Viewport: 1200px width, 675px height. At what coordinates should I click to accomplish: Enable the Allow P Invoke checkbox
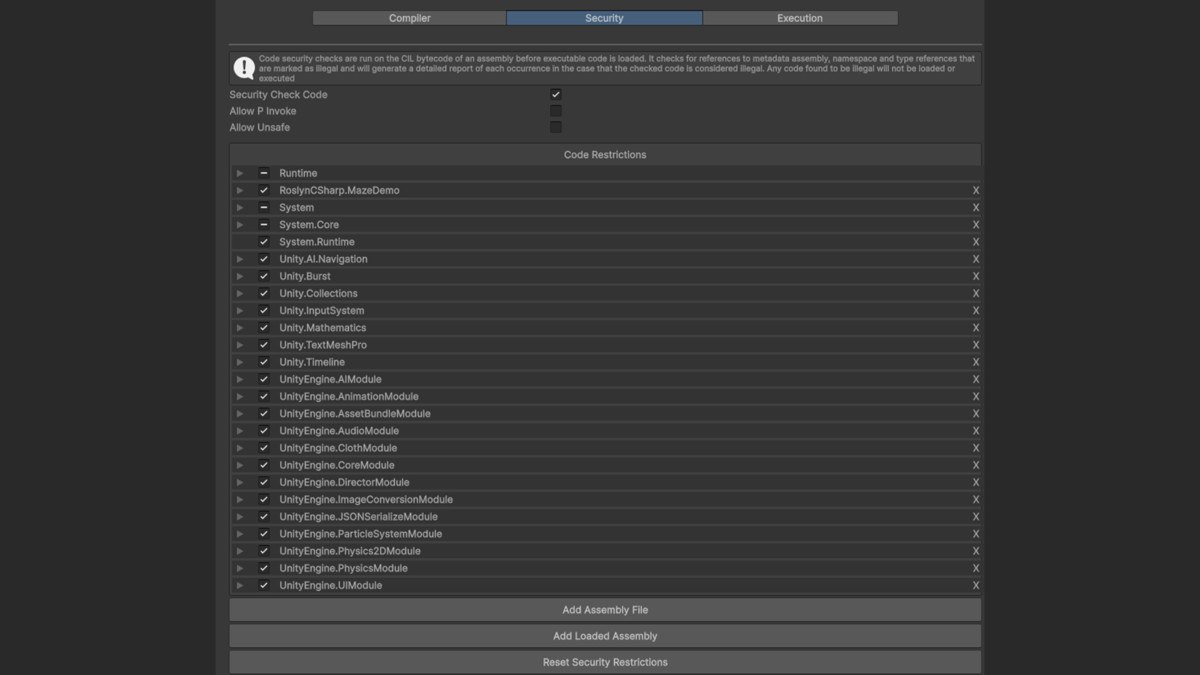[556, 111]
